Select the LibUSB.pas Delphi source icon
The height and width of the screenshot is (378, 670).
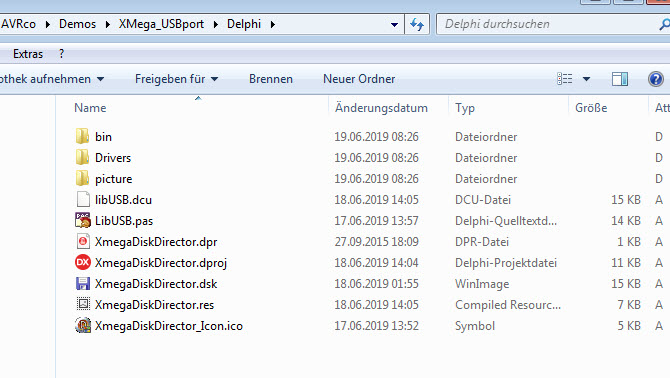82,220
